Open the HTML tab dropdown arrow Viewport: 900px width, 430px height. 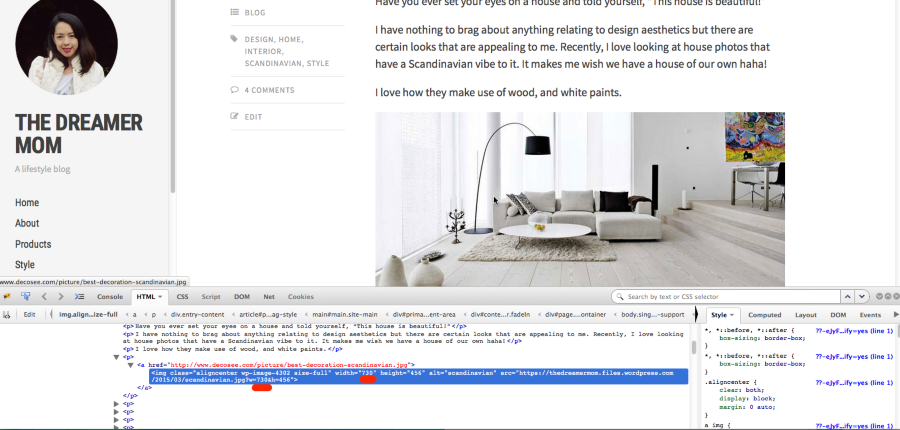(161, 297)
